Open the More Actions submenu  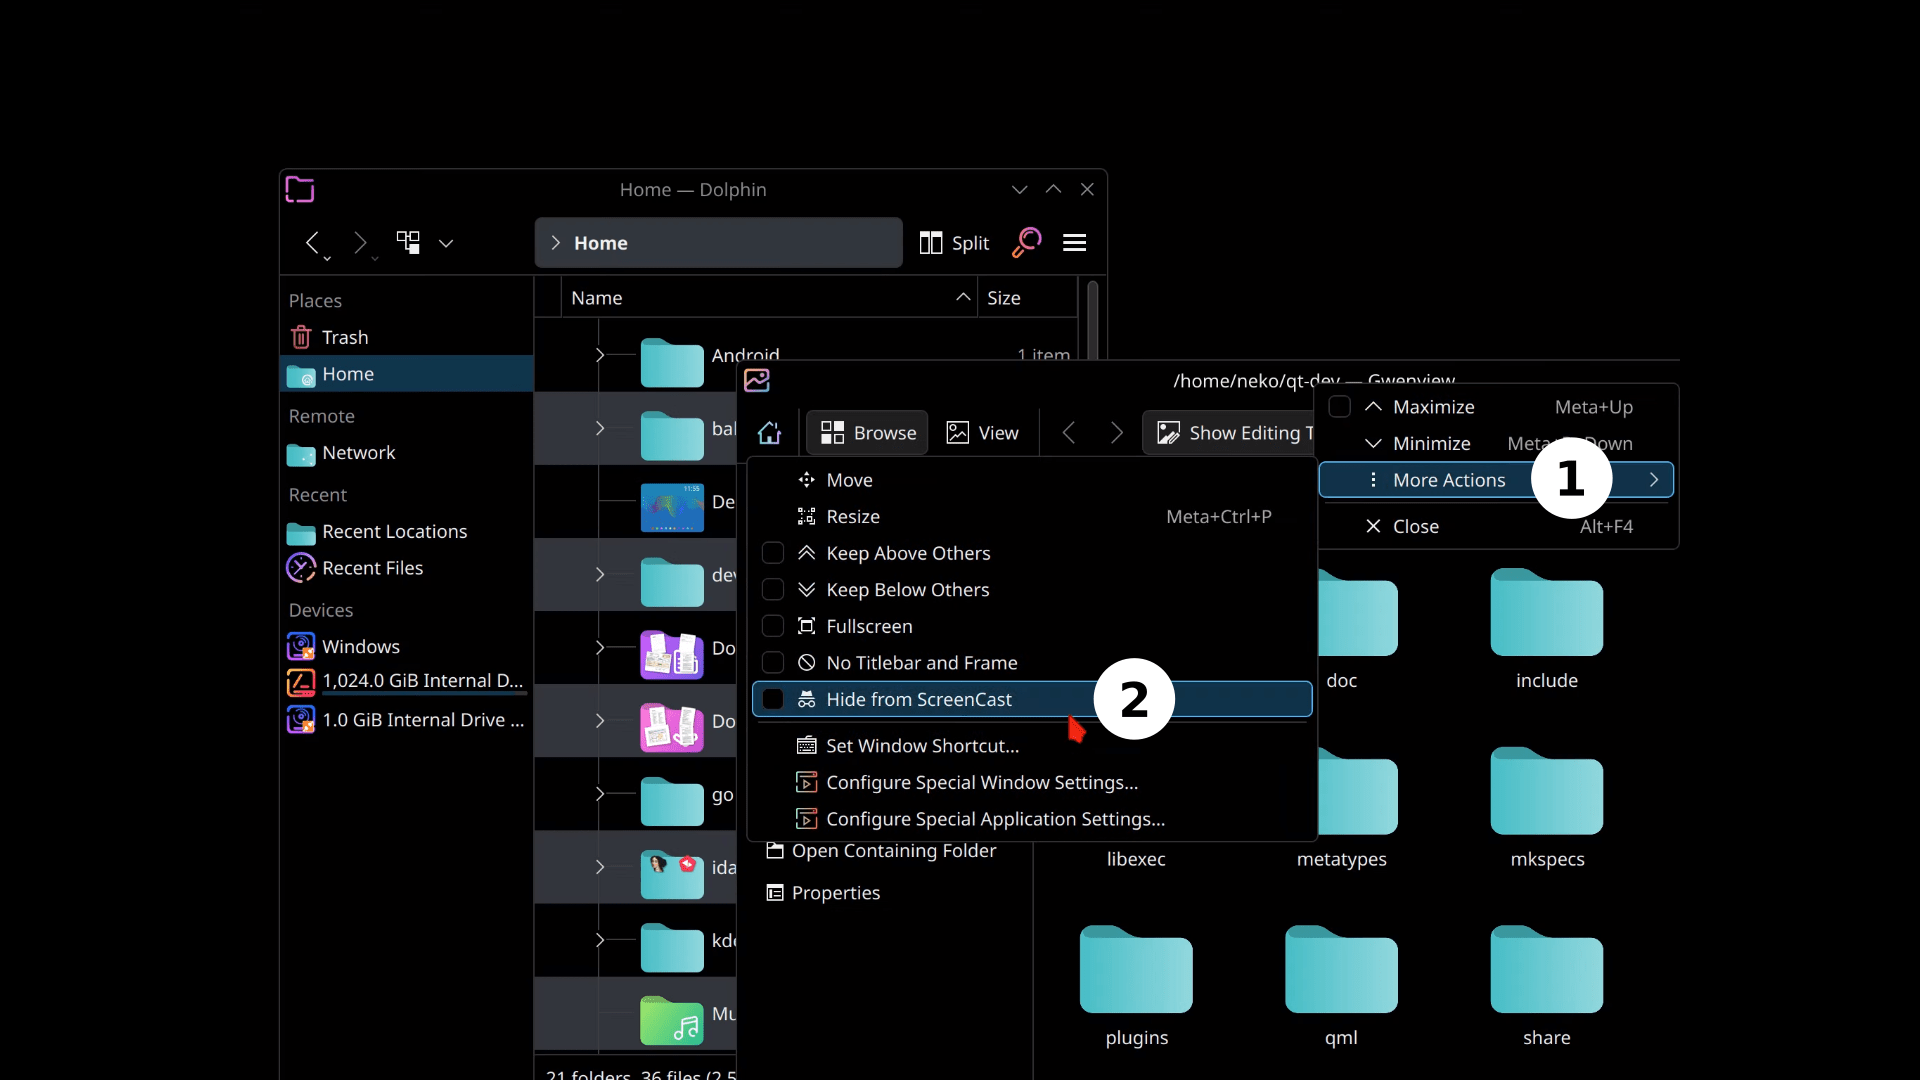[x=1450, y=480]
